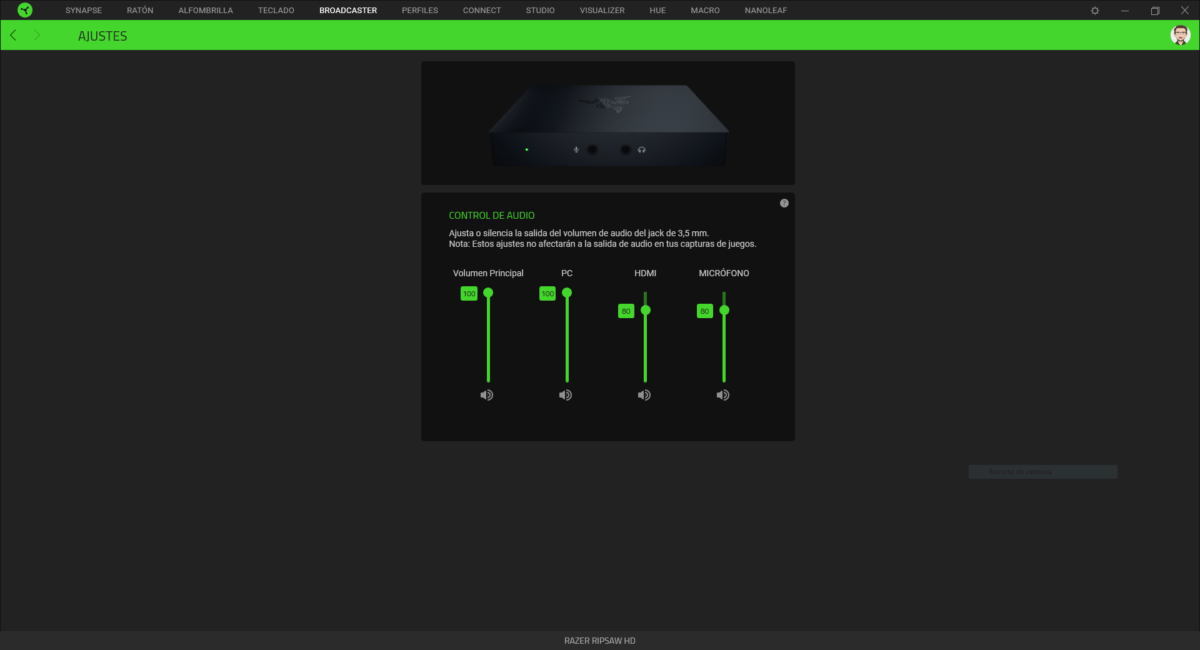The image size is (1200, 650).
Task: Open the Teclado tab
Action: (275, 10)
